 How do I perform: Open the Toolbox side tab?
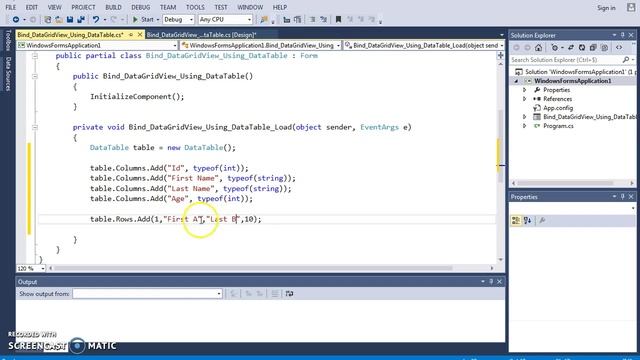pos(8,40)
